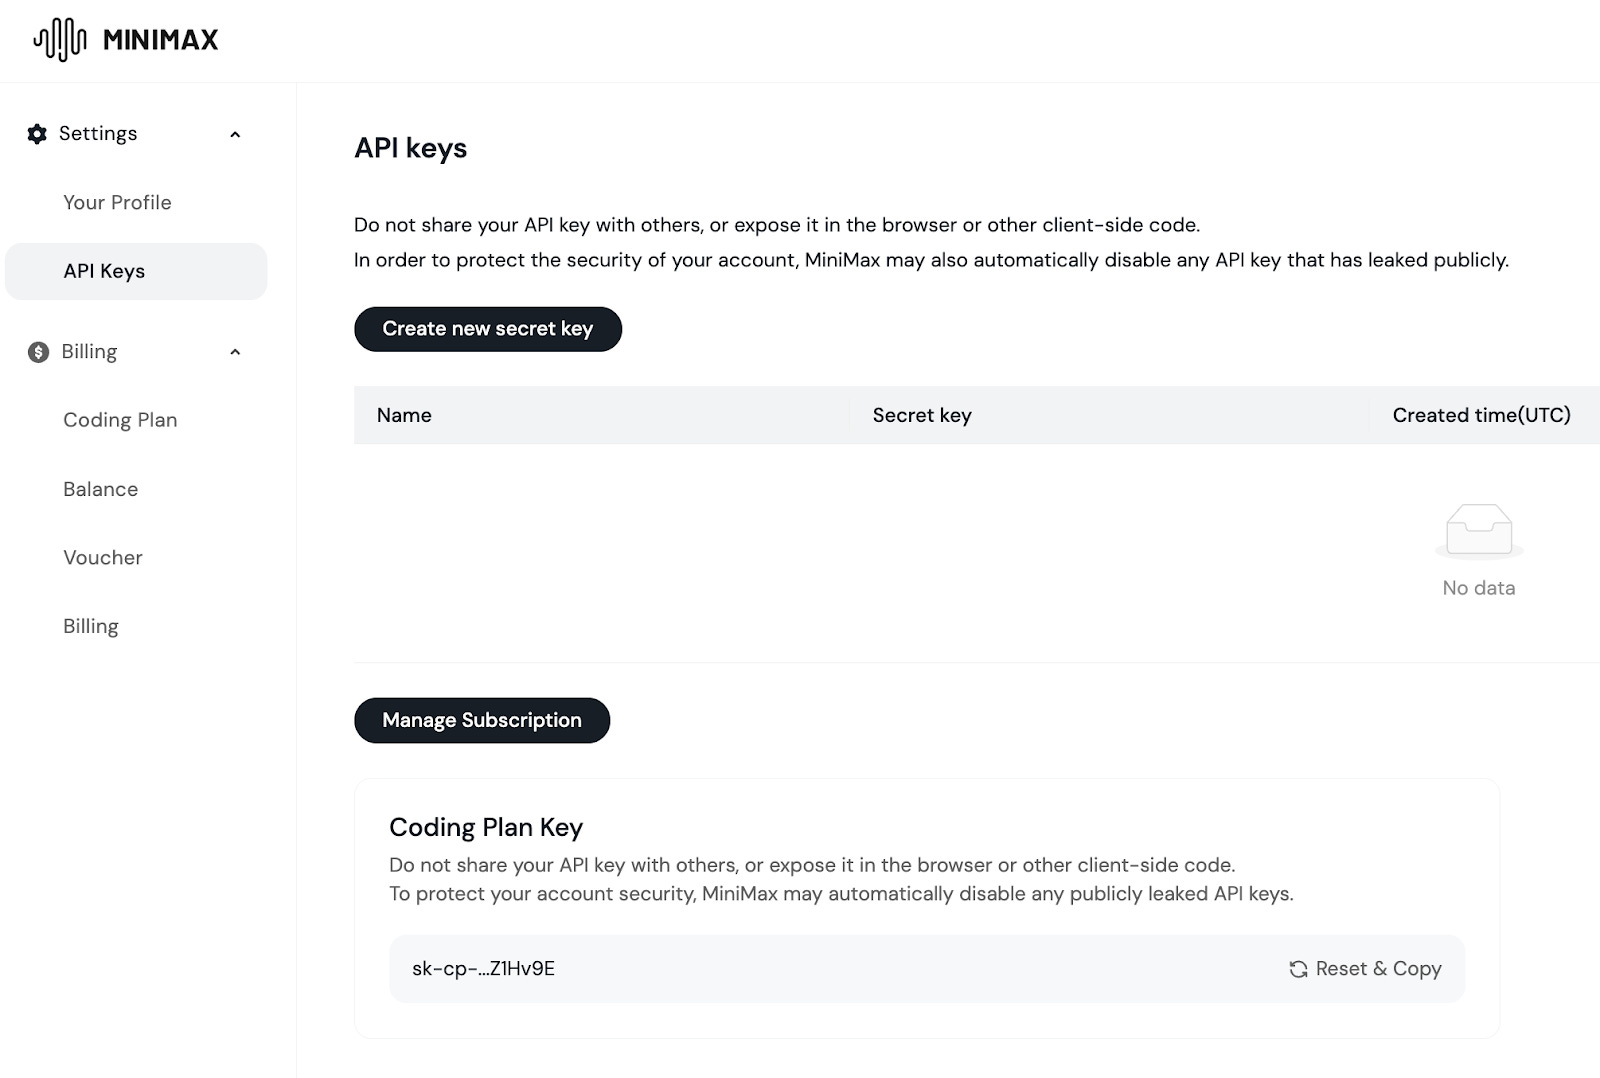1600x1078 pixels.
Task: Collapse the Settings section
Action: point(236,133)
